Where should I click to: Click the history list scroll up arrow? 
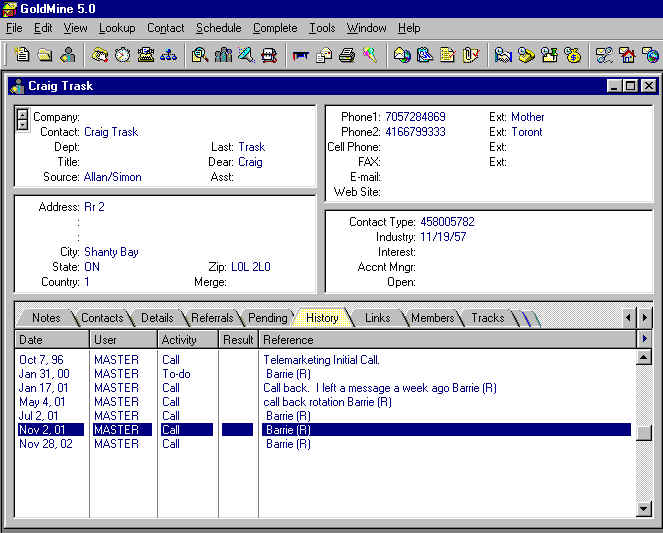click(644, 358)
